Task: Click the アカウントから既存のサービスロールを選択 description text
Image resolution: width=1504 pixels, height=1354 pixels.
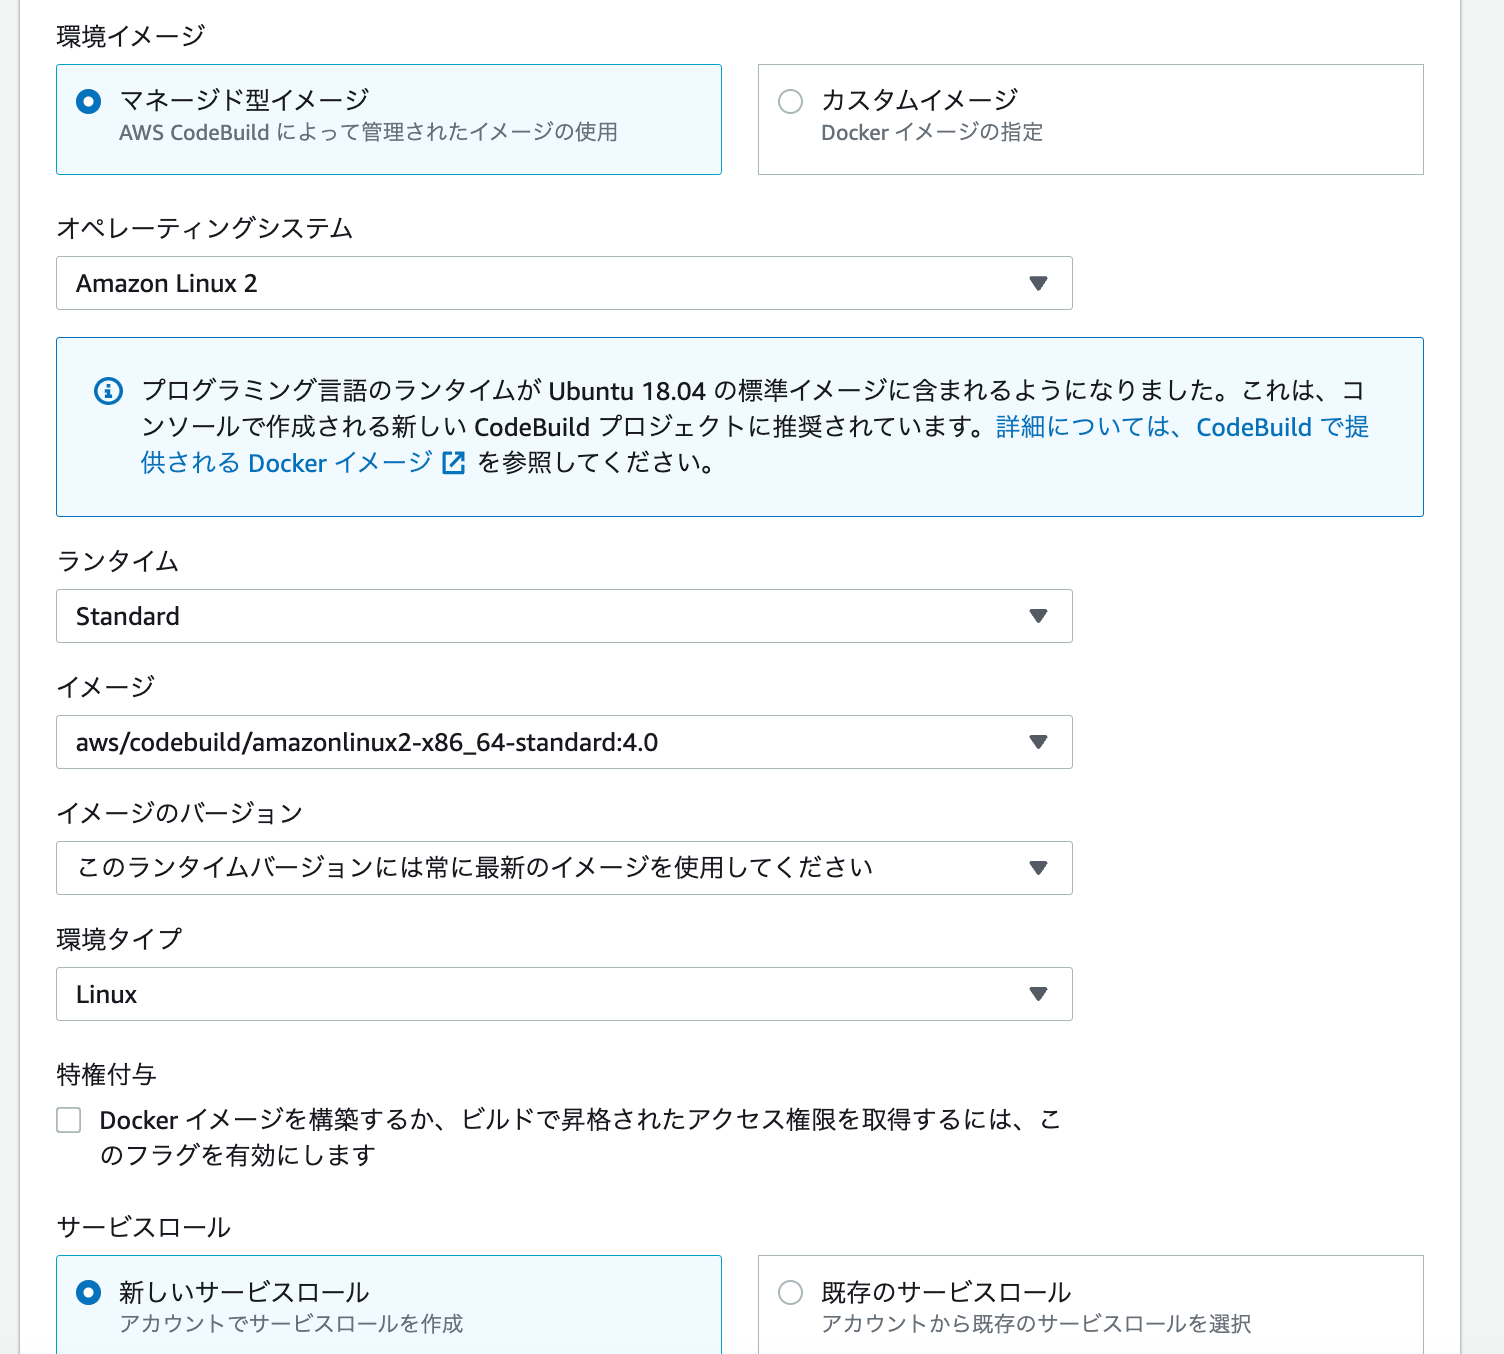Action: (x=1036, y=1324)
